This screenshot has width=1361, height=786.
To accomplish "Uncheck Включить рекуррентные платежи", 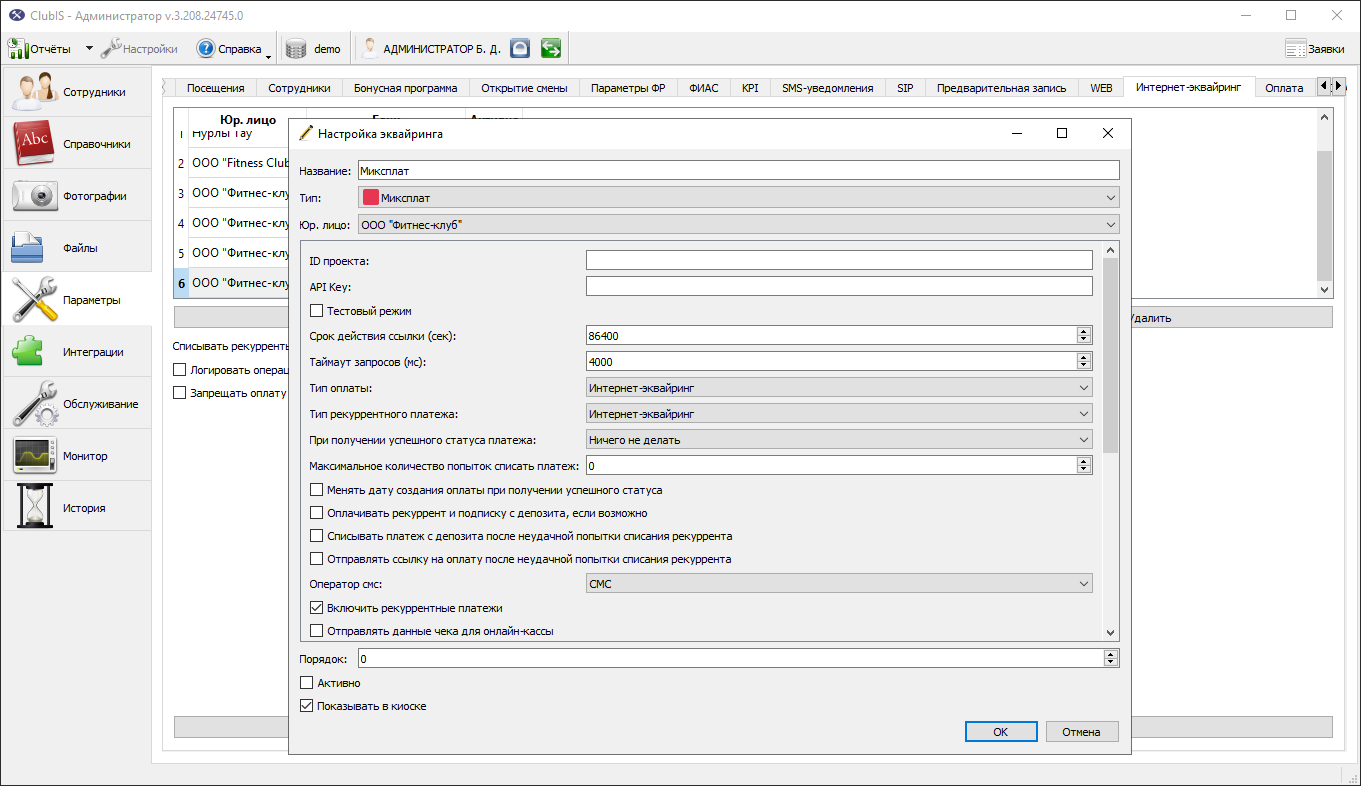I will [x=317, y=608].
